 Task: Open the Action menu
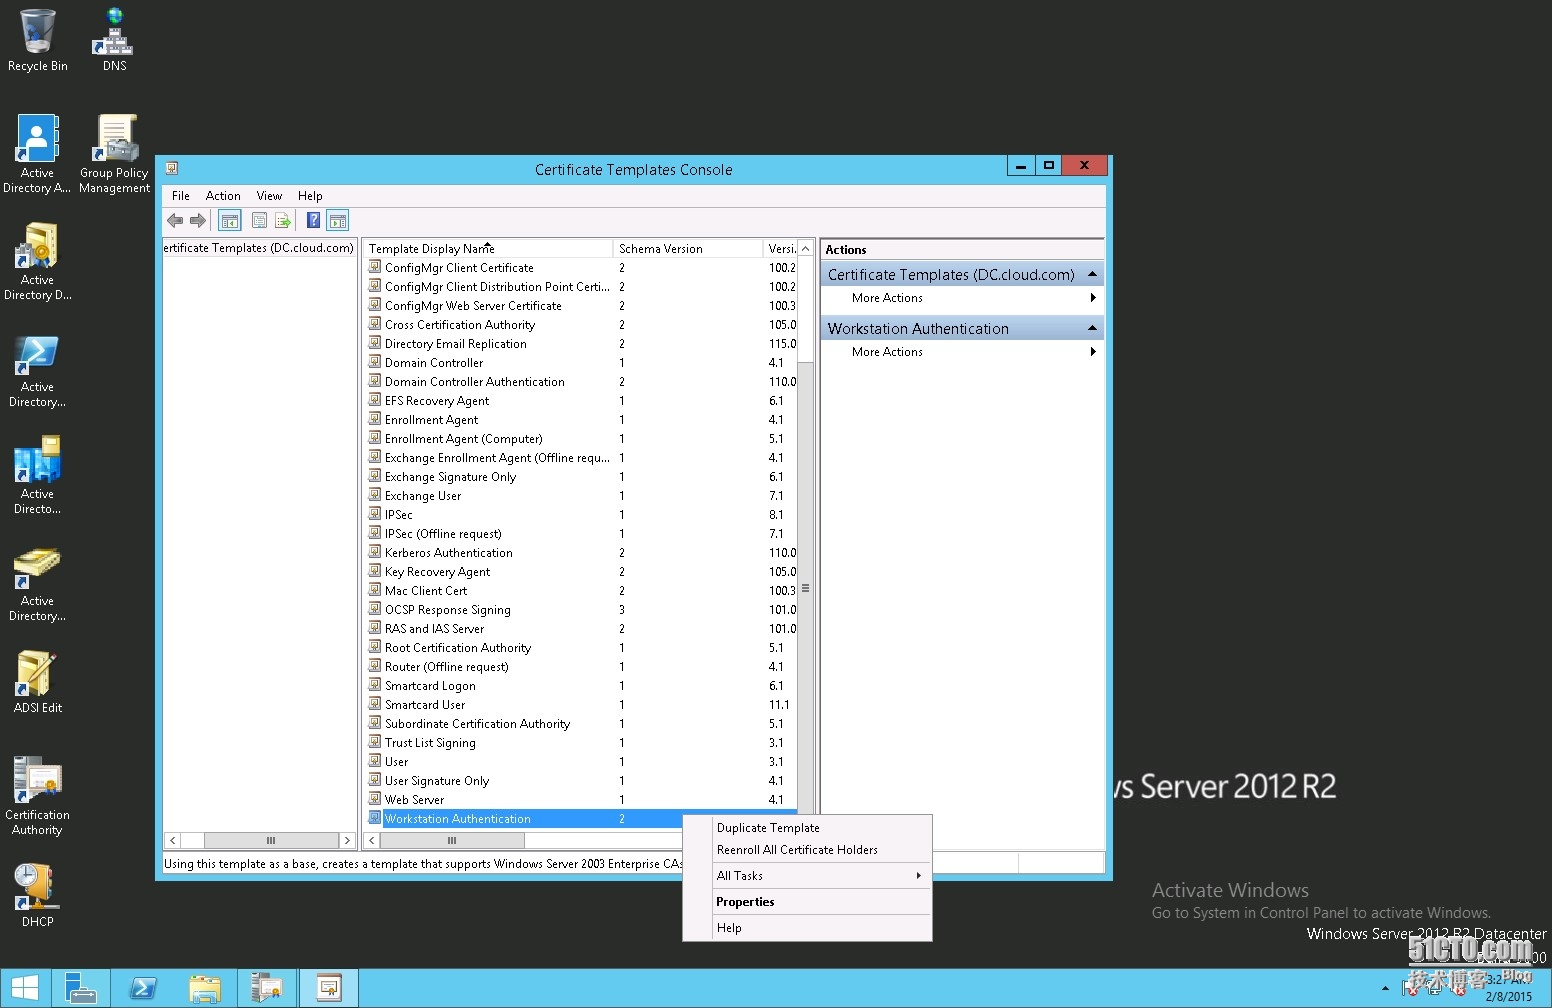point(223,196)
